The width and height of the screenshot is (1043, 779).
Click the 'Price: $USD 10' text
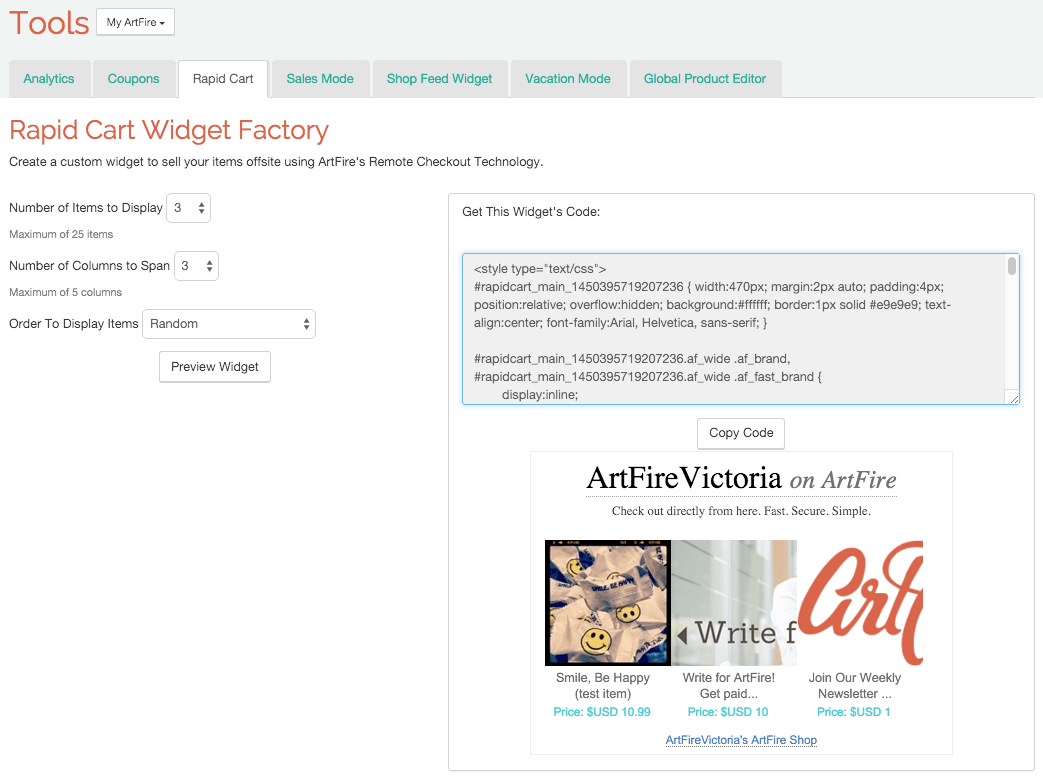[728, 712]
